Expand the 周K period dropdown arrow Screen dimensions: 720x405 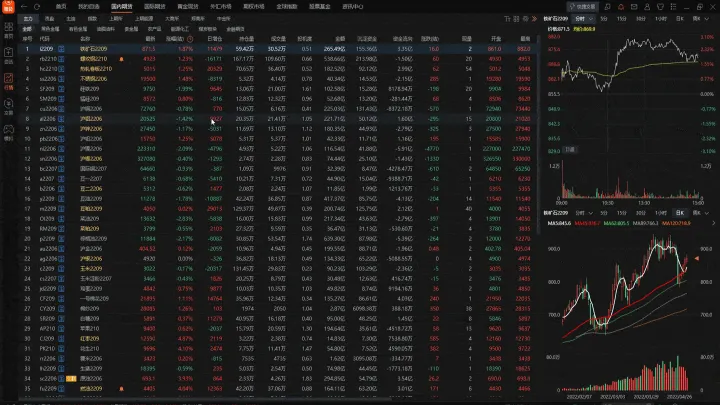(x=709, y=18)
